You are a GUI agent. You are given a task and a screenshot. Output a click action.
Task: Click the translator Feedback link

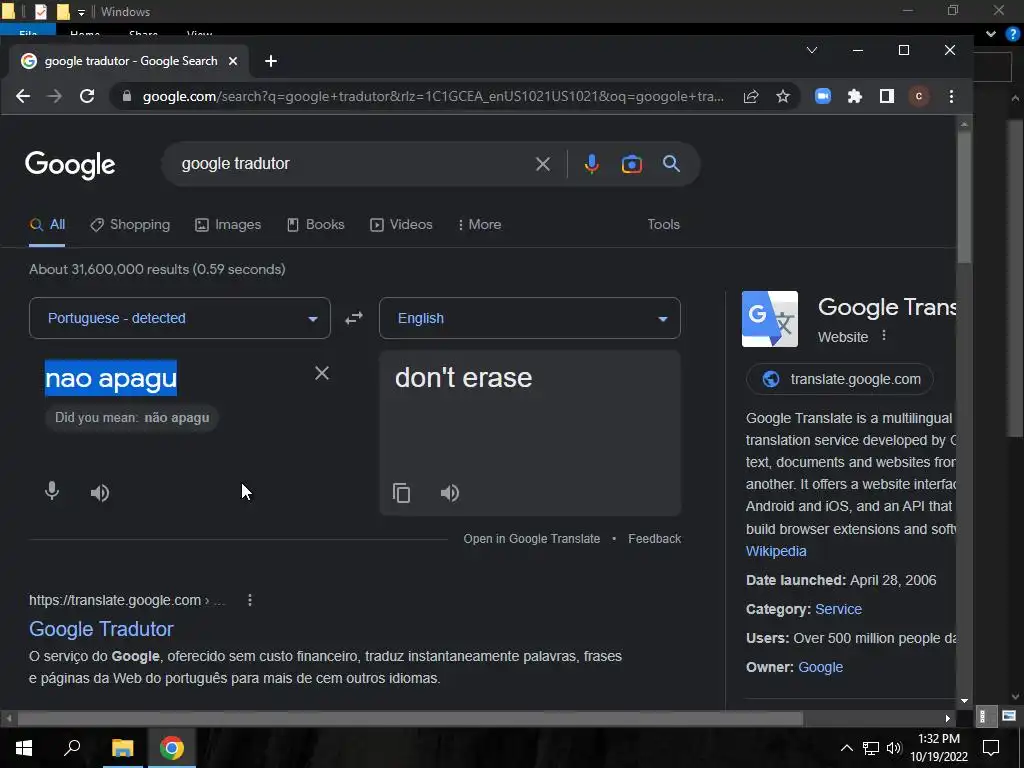click(x=654, y=539)
